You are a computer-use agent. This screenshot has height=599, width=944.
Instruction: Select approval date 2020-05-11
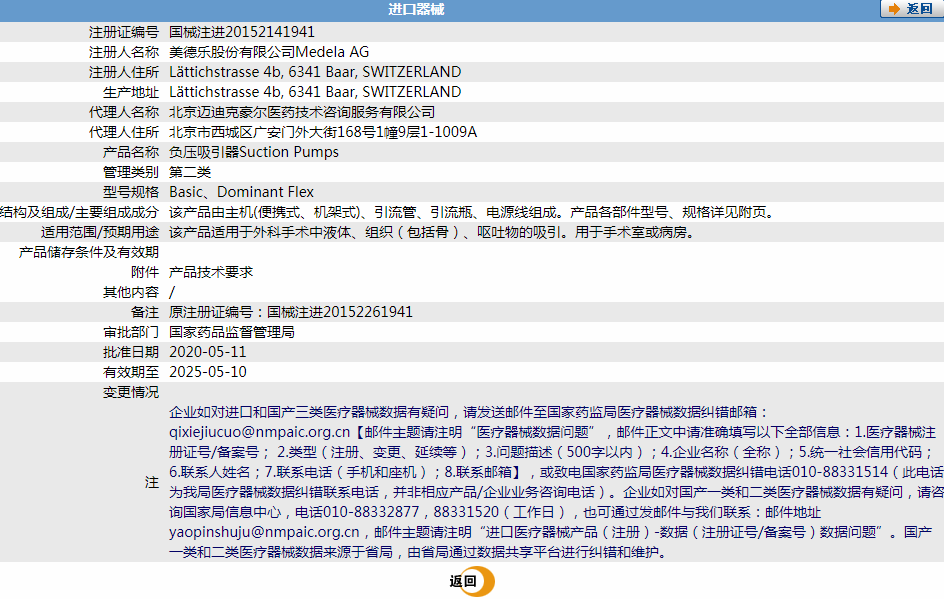(208, 352)
